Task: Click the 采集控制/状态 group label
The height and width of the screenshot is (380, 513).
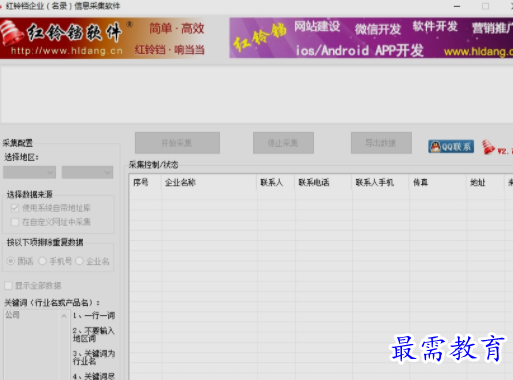Action: (x=154, y=165)
